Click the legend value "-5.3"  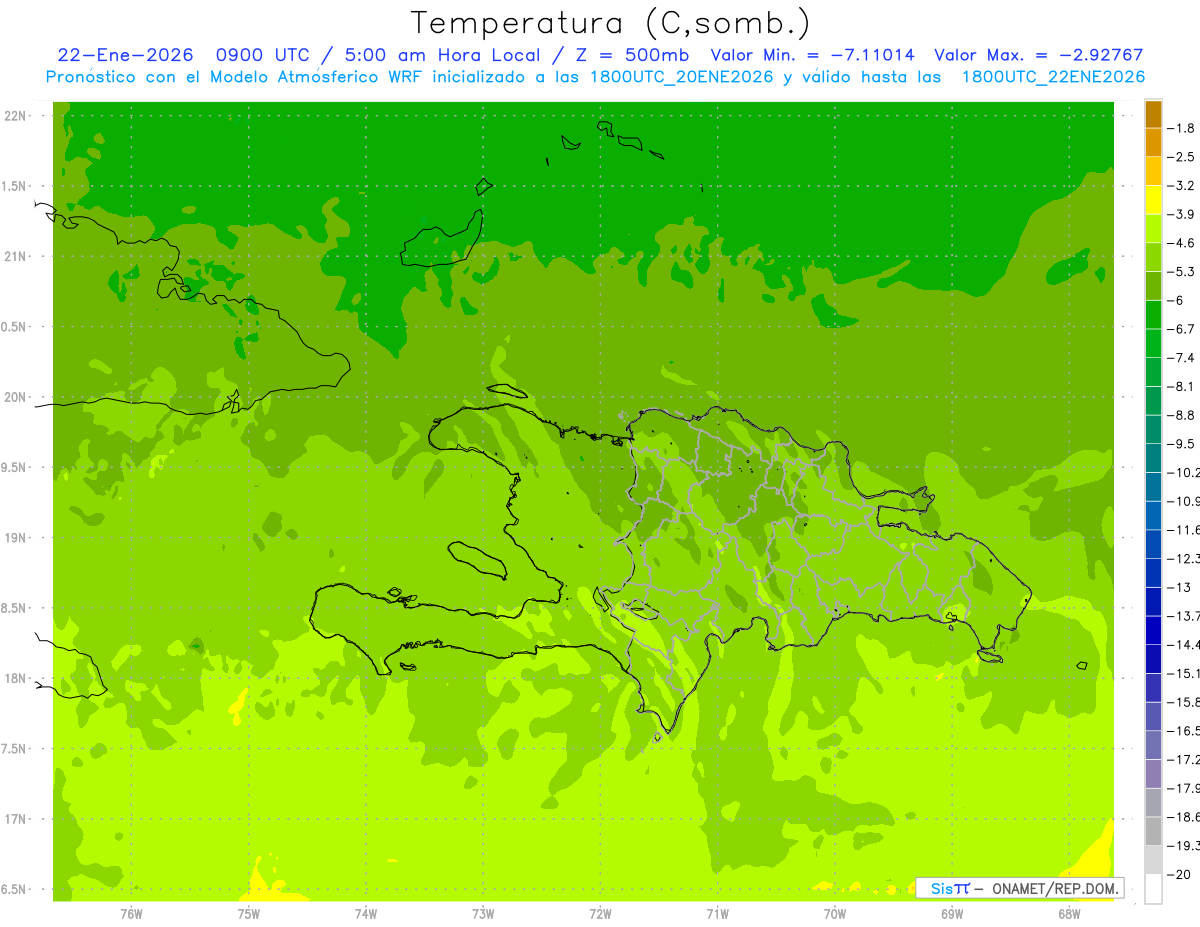click(x=1183, y=272)
